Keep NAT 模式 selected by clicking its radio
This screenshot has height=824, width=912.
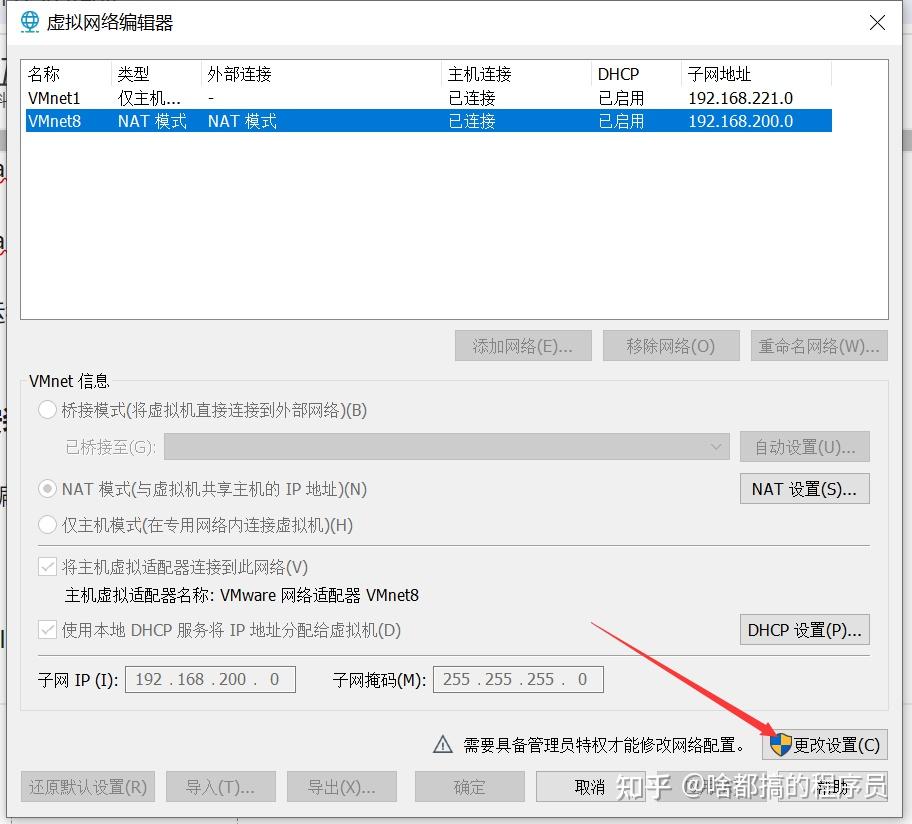[x=46, y=488]
